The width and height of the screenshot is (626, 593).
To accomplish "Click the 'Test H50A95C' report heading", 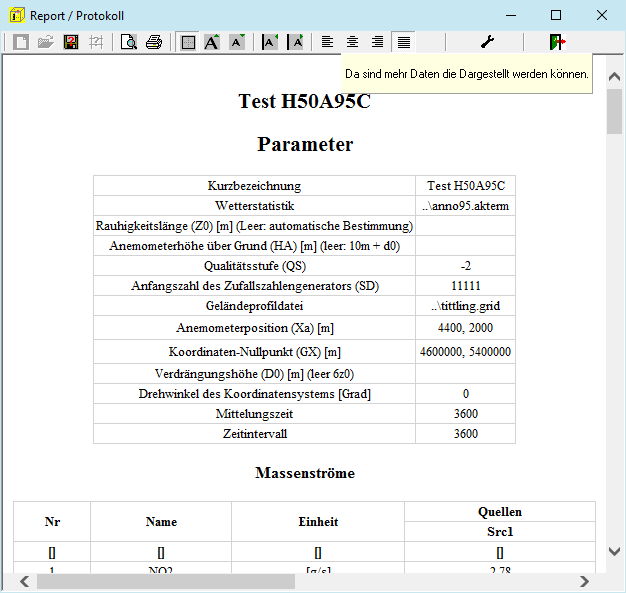I will (x=305, y=101).
